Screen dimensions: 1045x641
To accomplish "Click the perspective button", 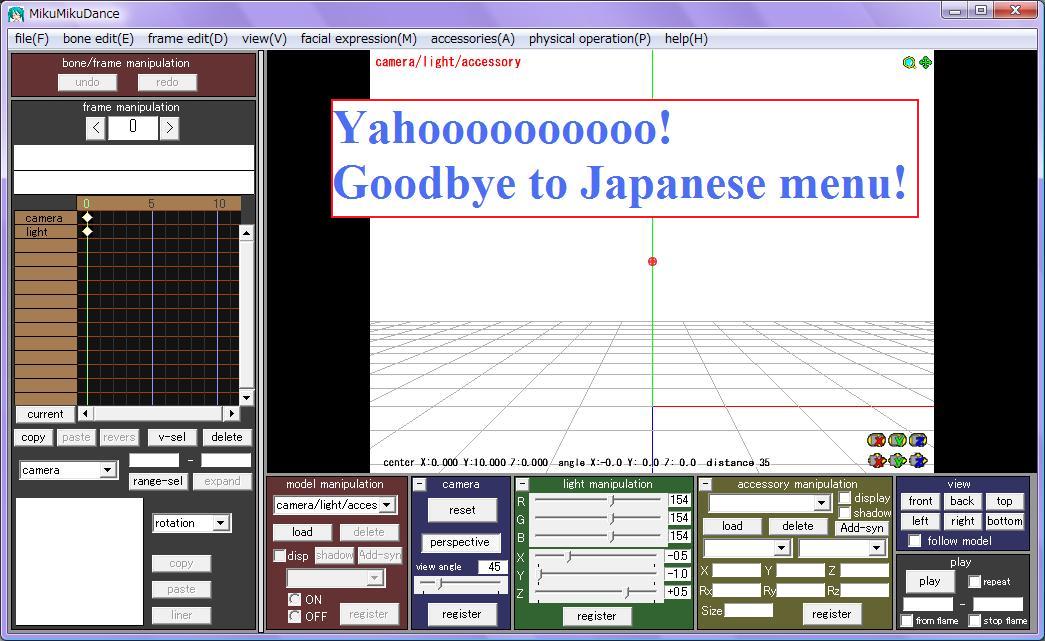I will tap(460, 542).
